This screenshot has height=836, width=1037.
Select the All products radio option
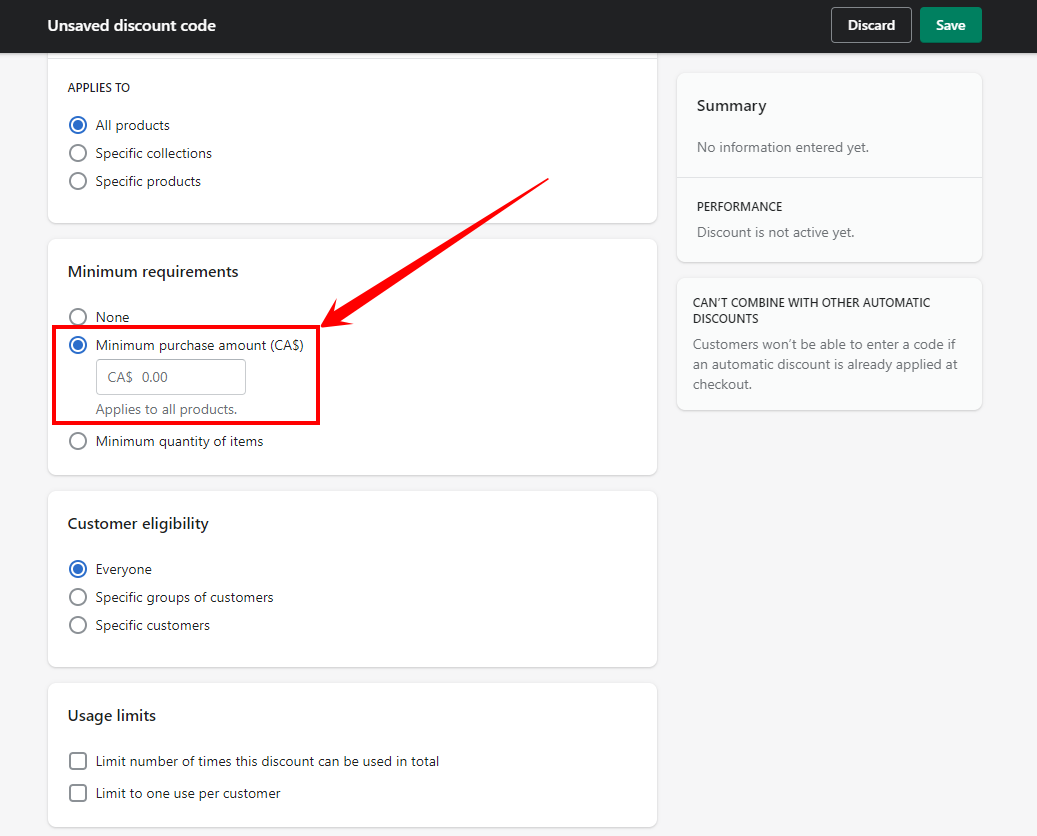pyautogui.click(x=78, y=125)
